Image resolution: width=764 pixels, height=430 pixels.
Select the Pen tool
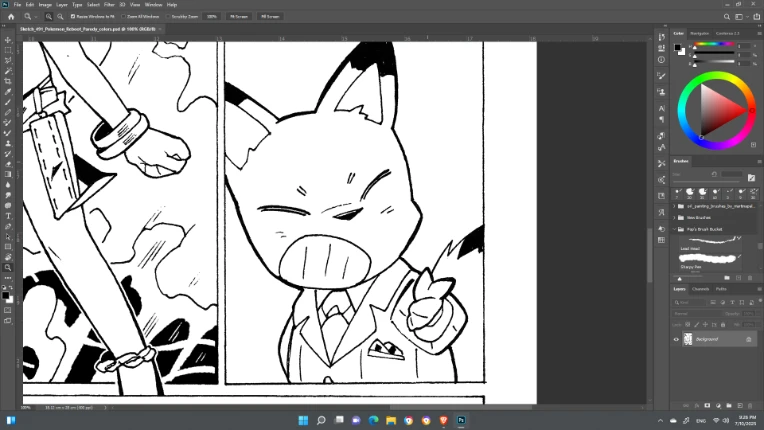click(8, 226)
